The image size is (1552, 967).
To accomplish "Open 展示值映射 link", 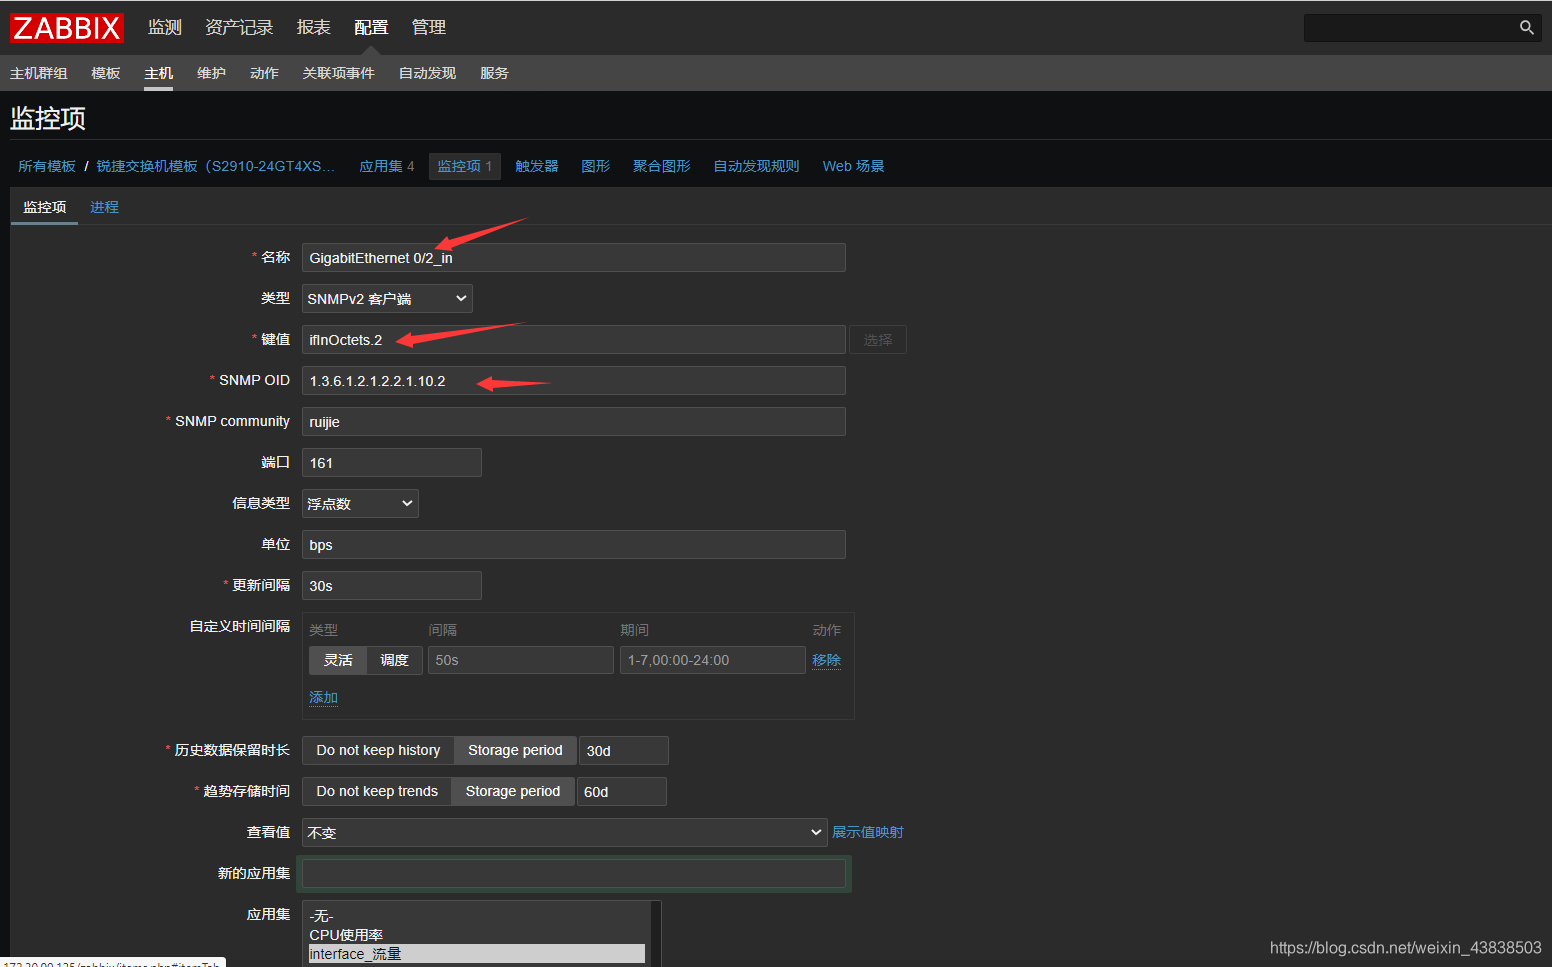I will point(868,832).
